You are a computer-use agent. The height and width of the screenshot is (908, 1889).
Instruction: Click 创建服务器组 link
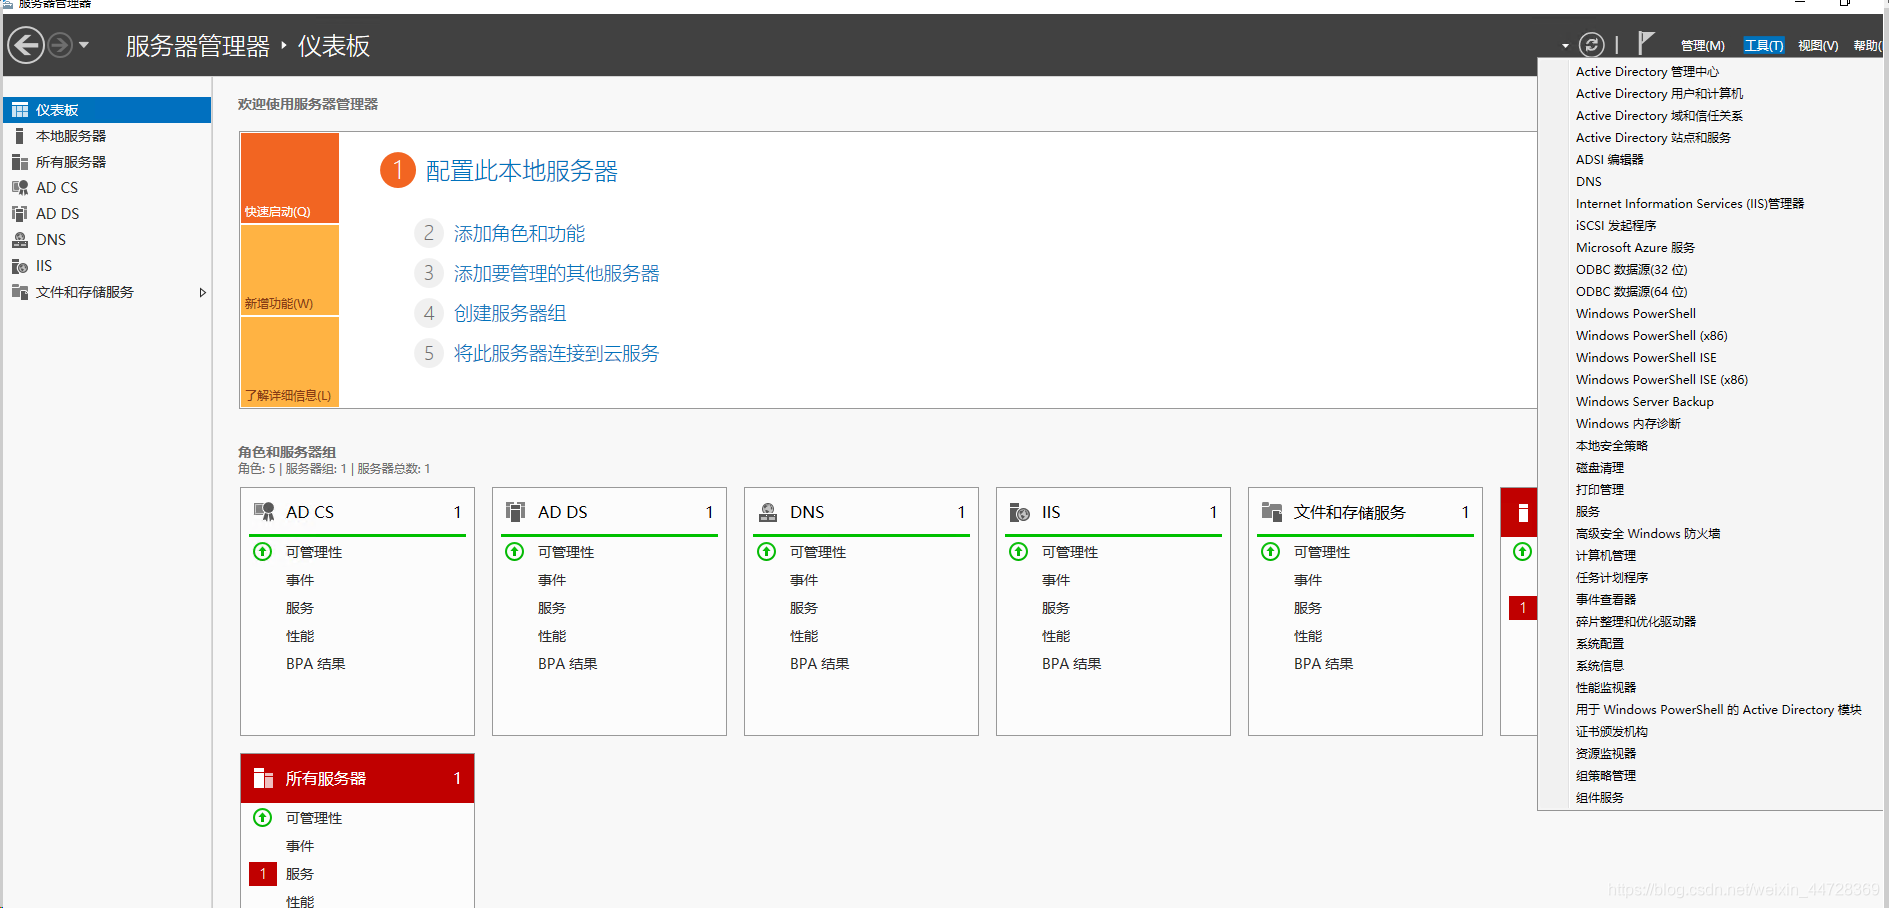(510, 313)
